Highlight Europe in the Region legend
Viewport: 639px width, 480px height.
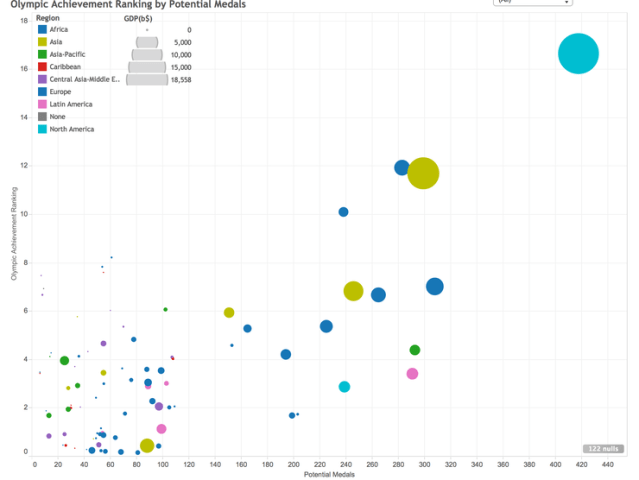[62, 91]
